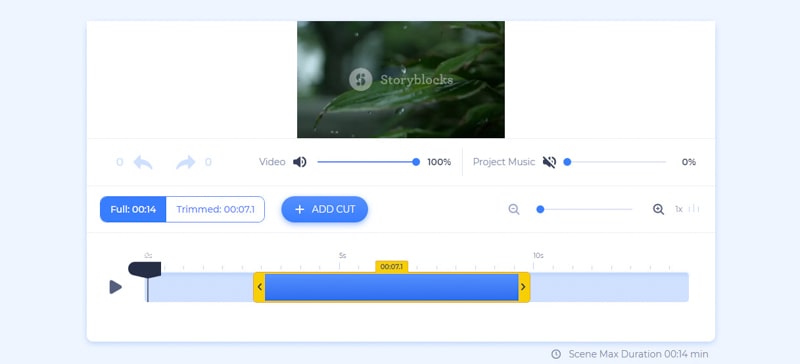
Task: Click the Project Music volume slider handle
Action: (x=567, y=162)
